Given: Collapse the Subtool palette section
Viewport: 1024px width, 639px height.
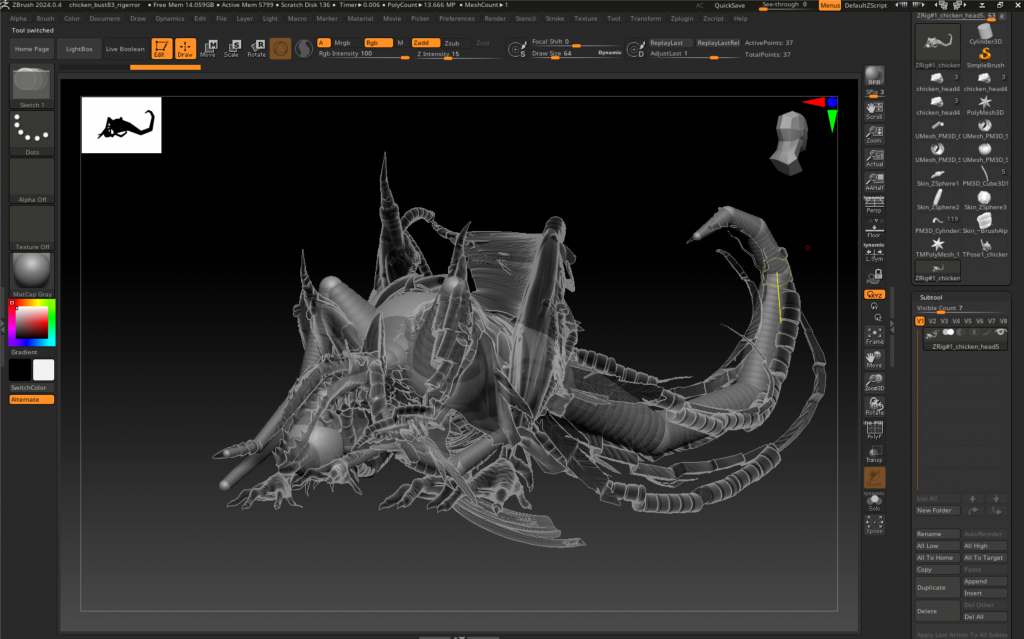Looking at the screenshot, I should [931, 297].
